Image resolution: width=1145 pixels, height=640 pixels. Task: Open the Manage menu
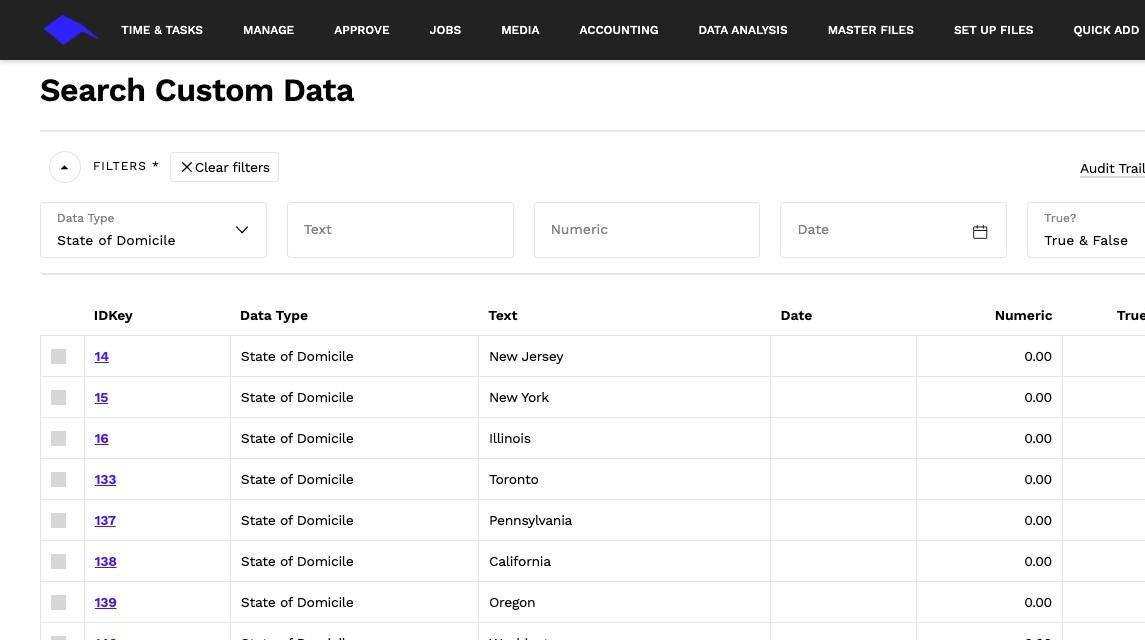[268, 30]
